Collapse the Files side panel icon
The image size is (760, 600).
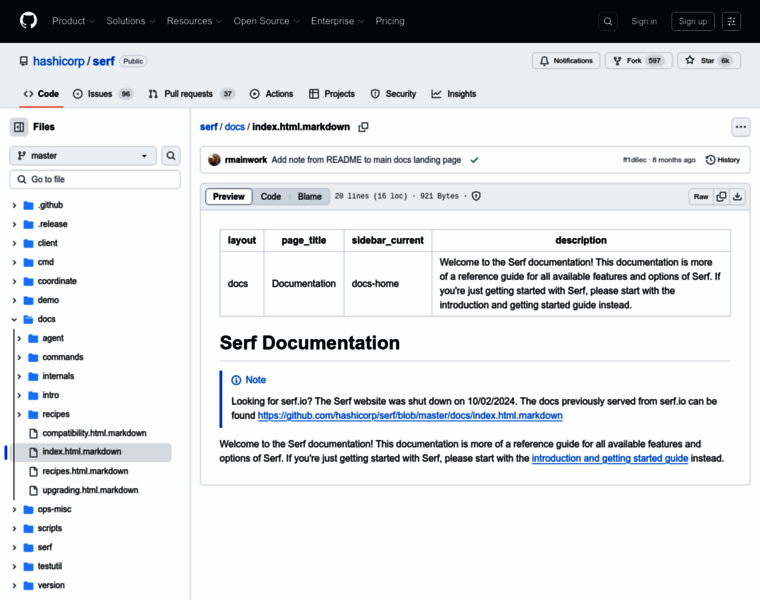[19, 127]
